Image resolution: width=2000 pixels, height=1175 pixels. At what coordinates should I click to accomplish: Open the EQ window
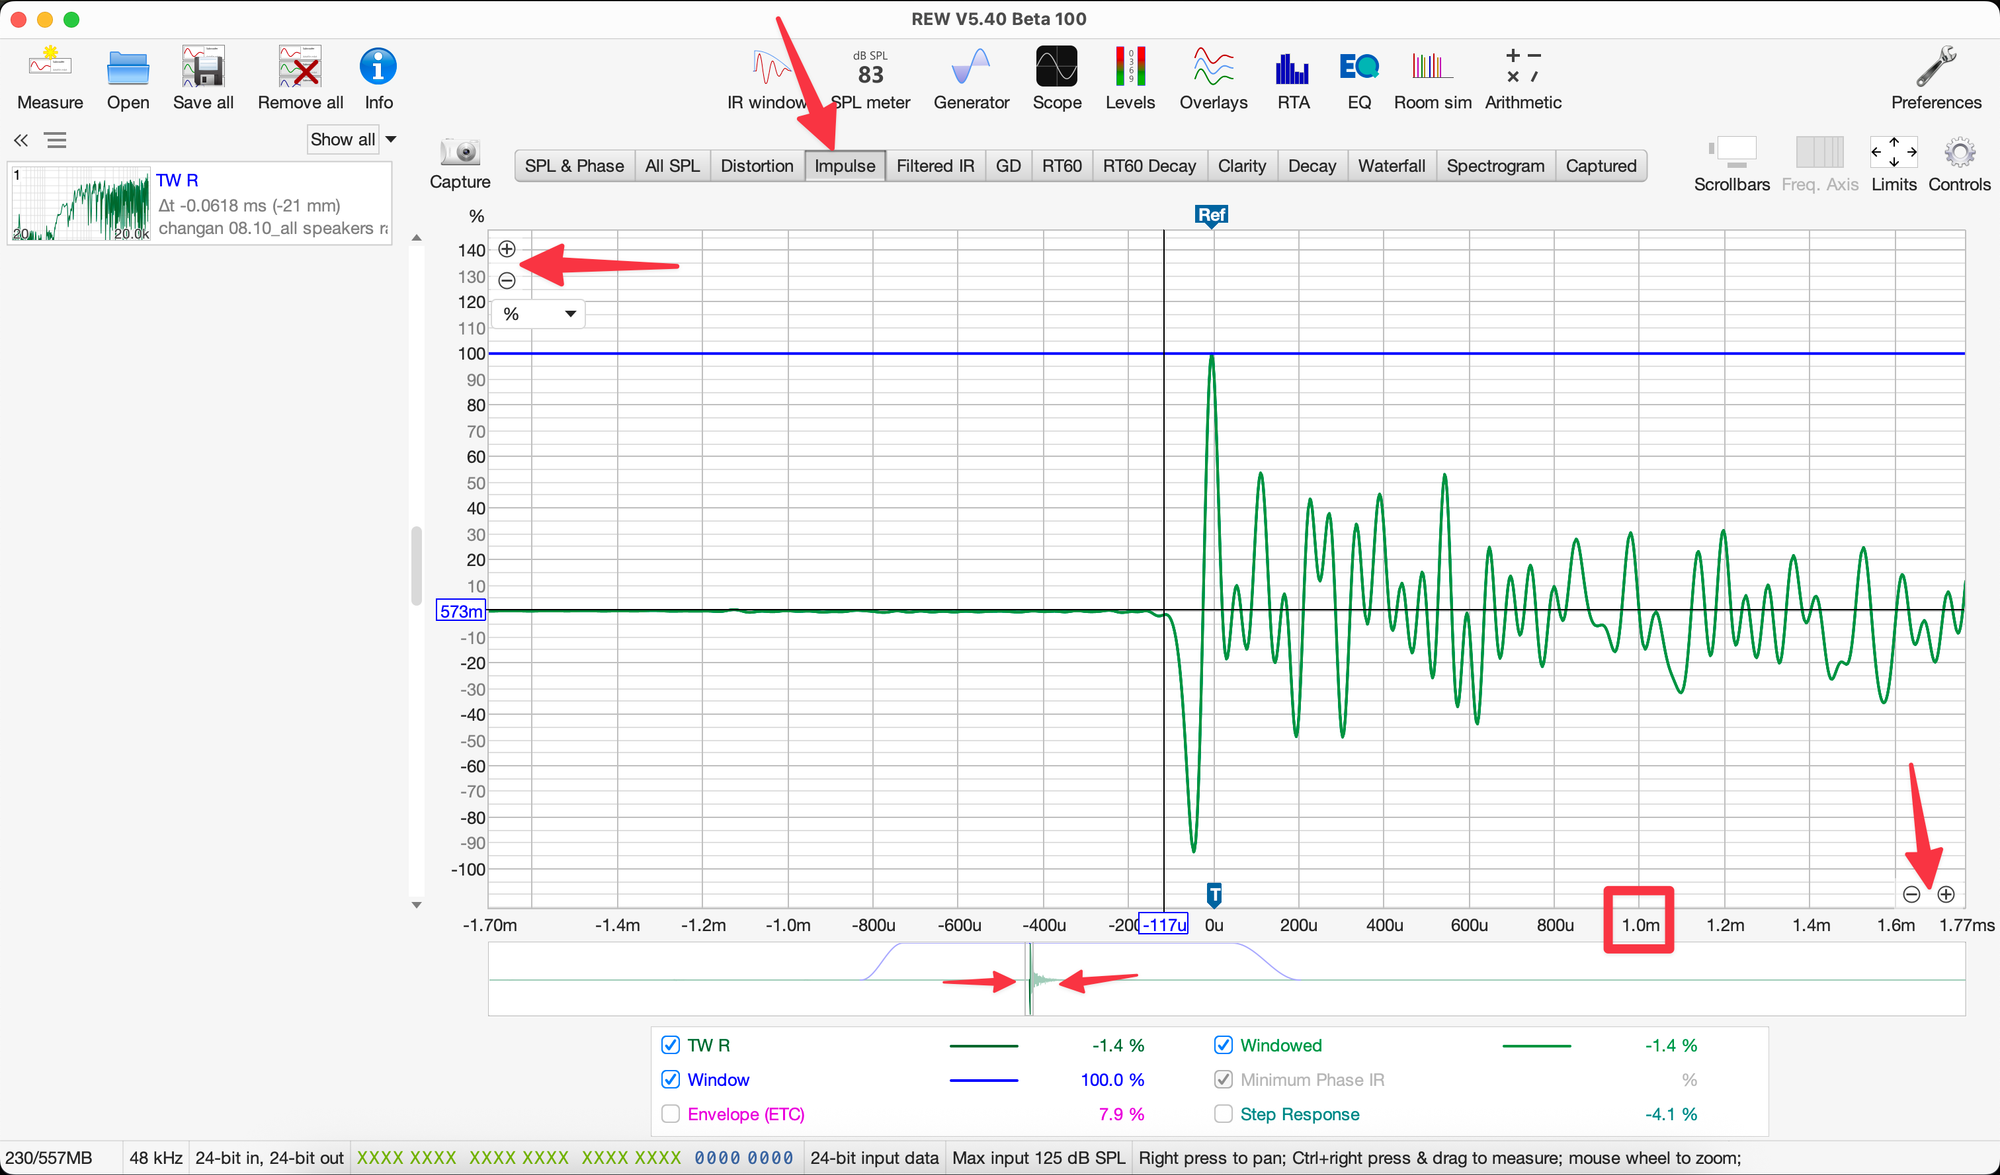point(1359,68)
